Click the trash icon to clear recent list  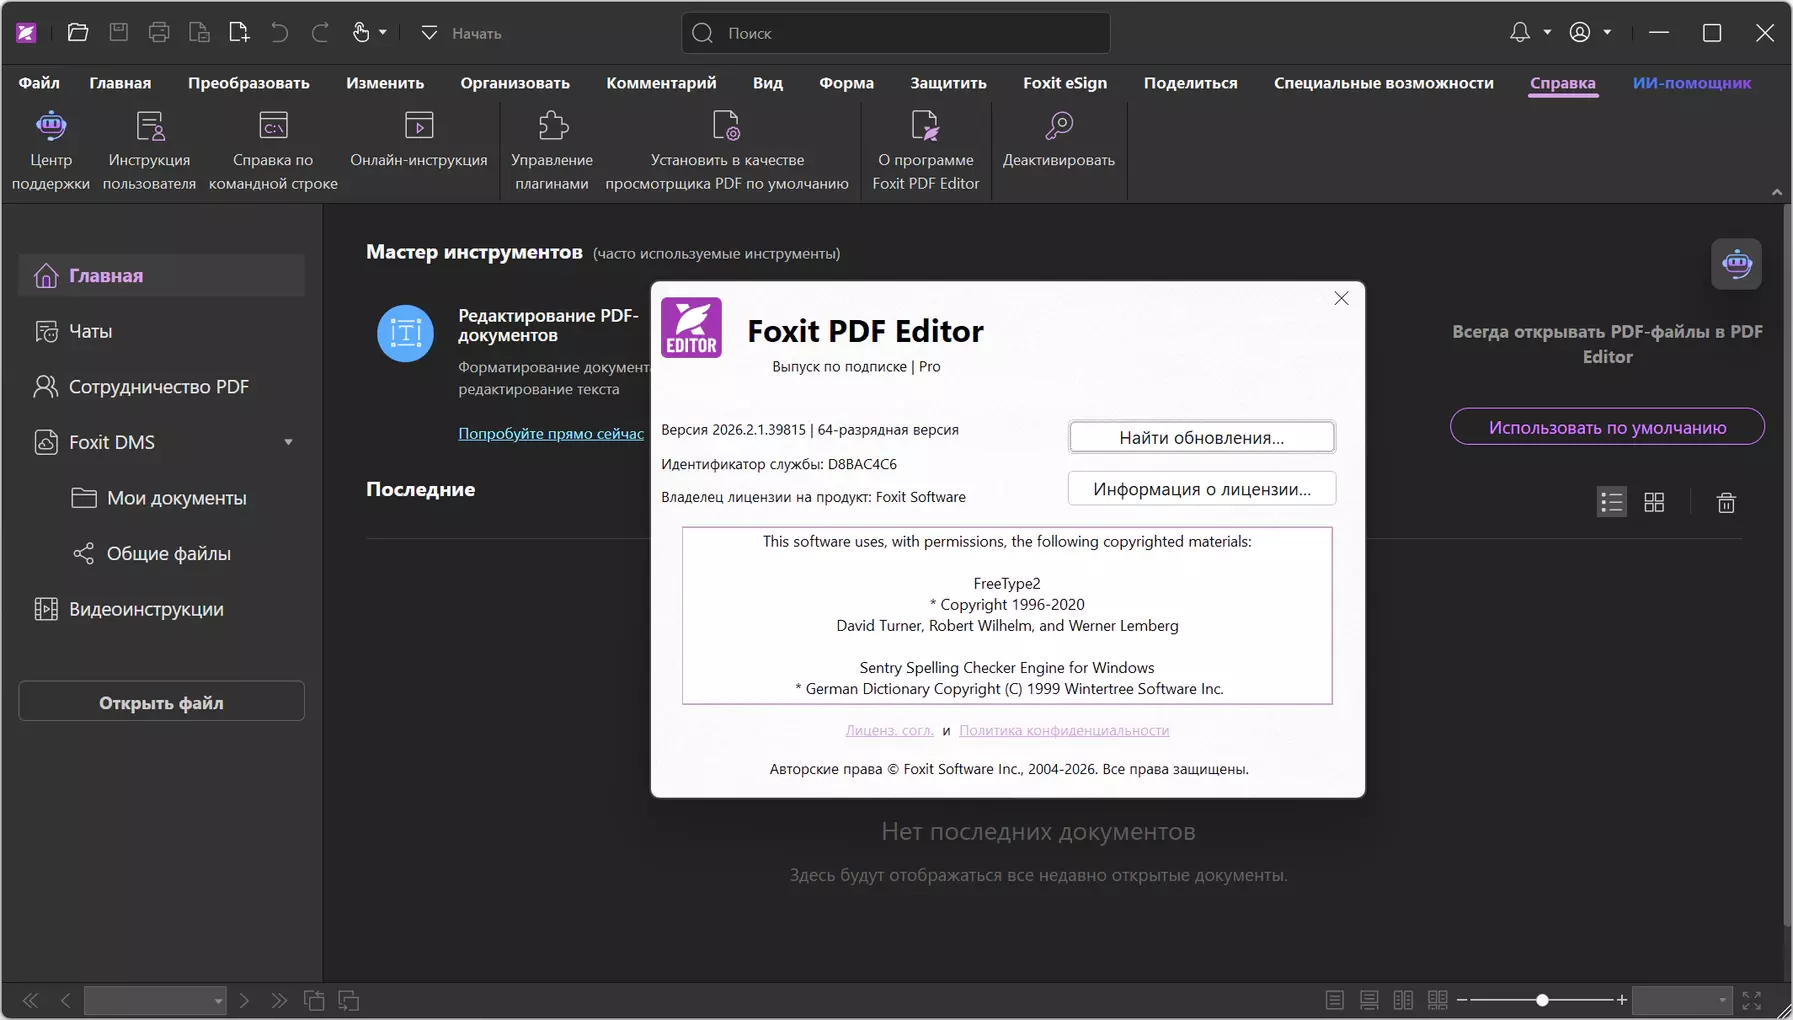(1727, 502)
